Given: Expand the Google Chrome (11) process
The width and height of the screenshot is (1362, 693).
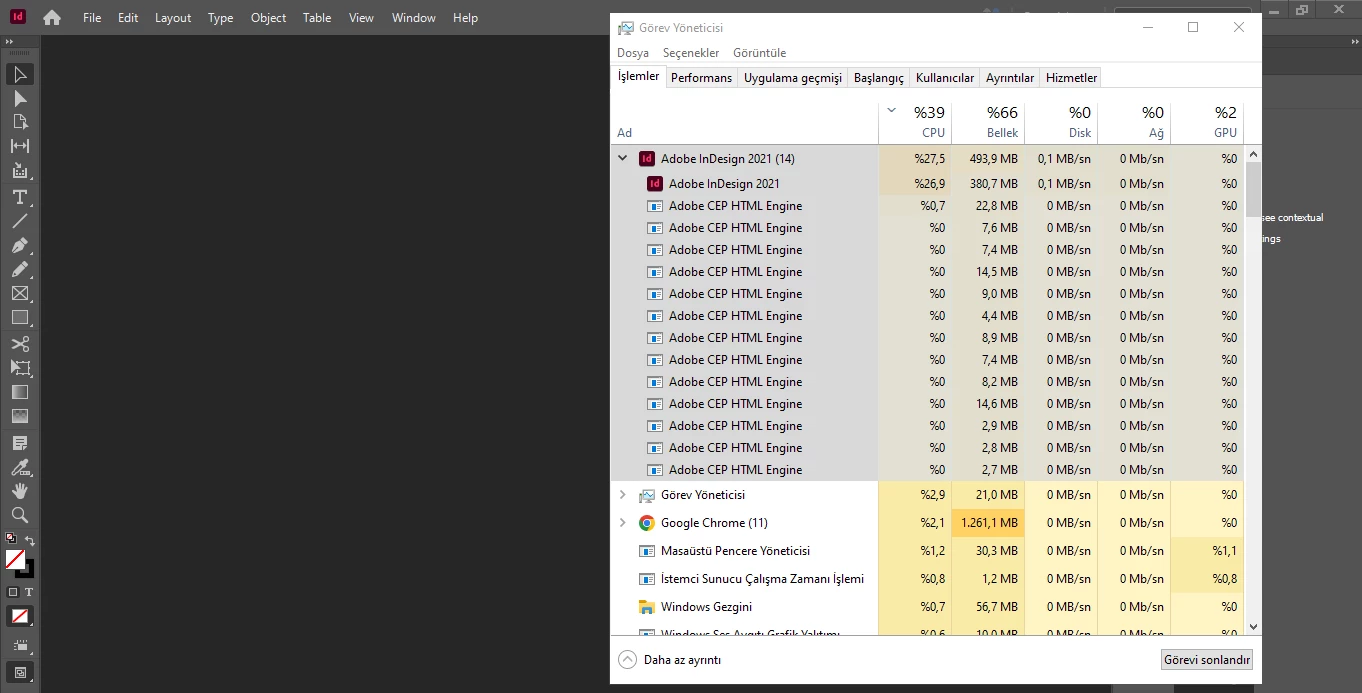Looking at the screenshot, I should [622, 523].
